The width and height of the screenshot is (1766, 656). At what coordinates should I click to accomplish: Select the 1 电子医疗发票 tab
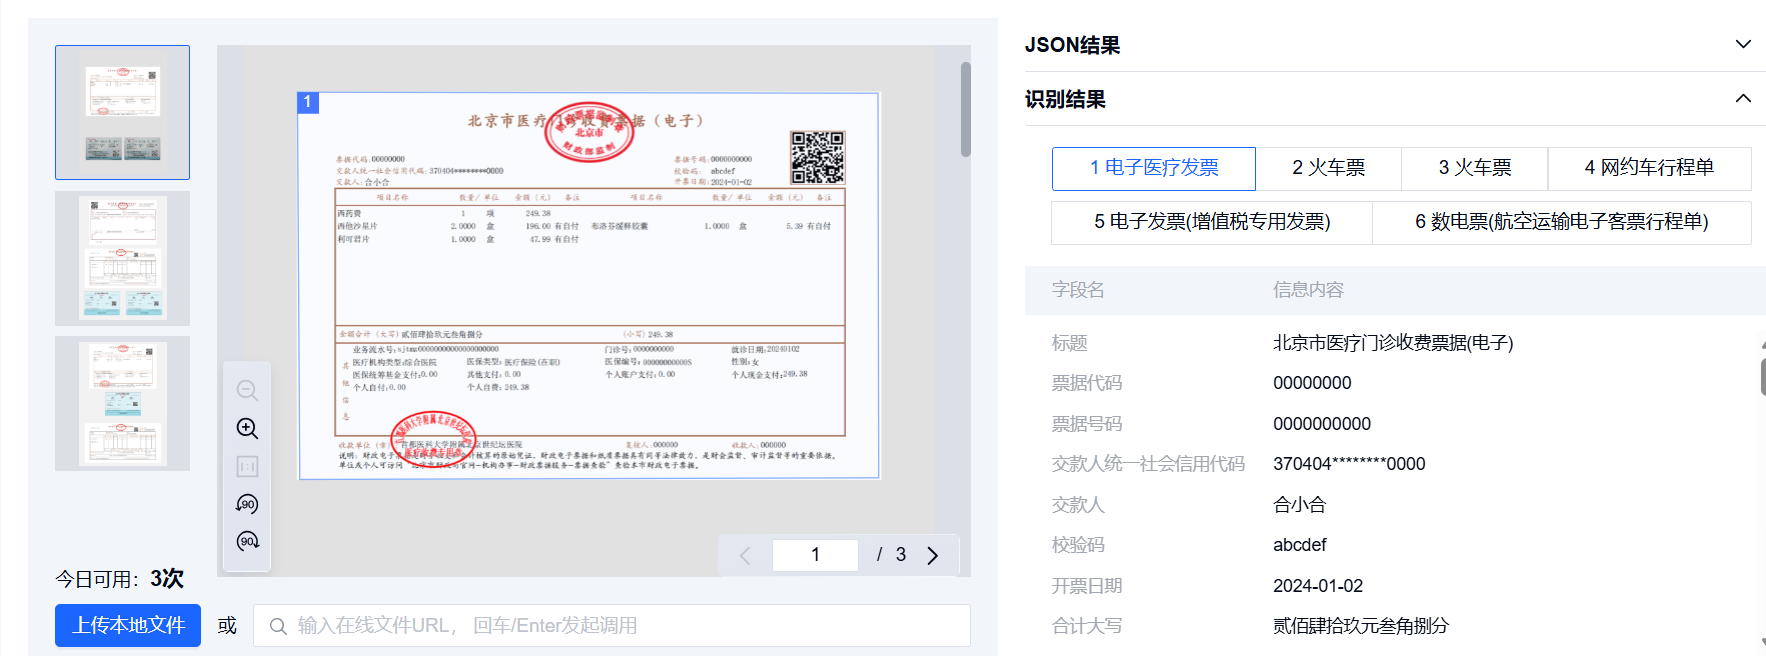tap(1154, 168)
